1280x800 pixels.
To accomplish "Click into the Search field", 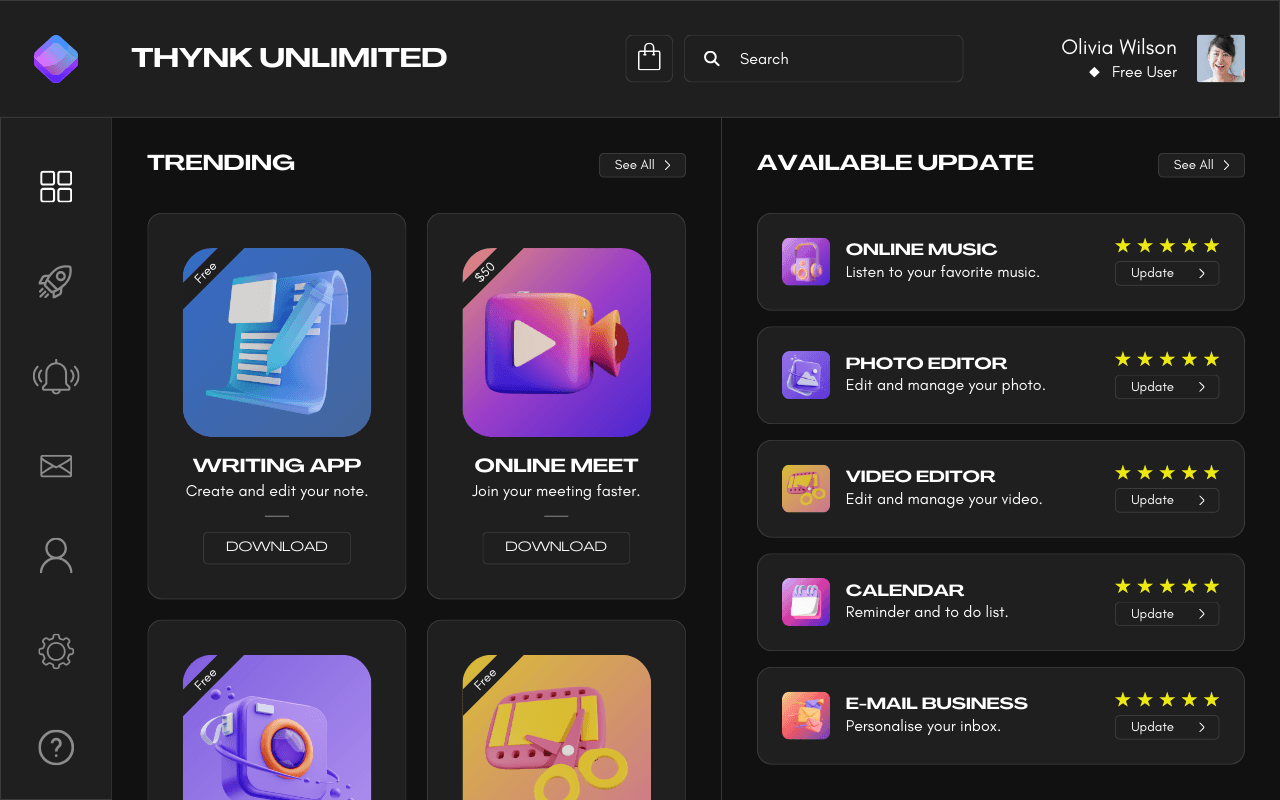I will click(x=823, y=59).
